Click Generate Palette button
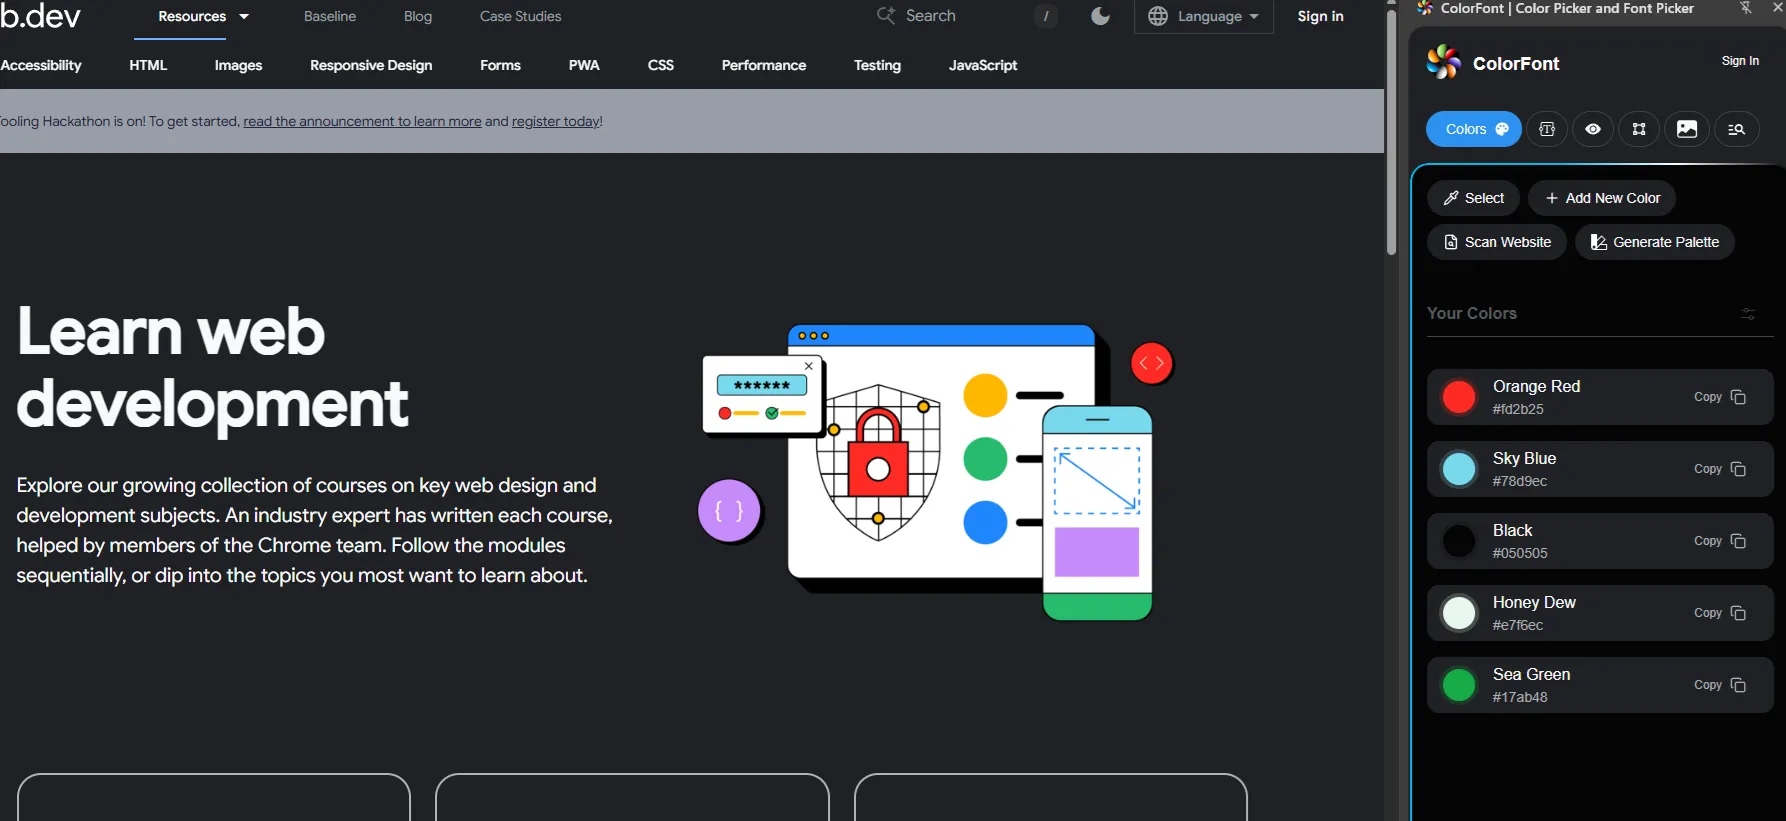Viewport: 1786px width, 821px height. [1655, 242]
